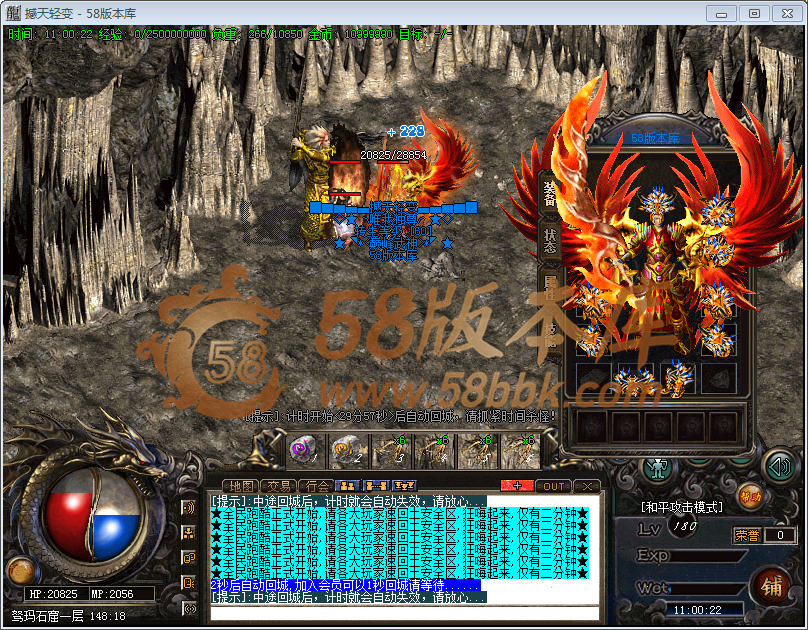Select the boots equipment slot

click(x=678, y=379)
